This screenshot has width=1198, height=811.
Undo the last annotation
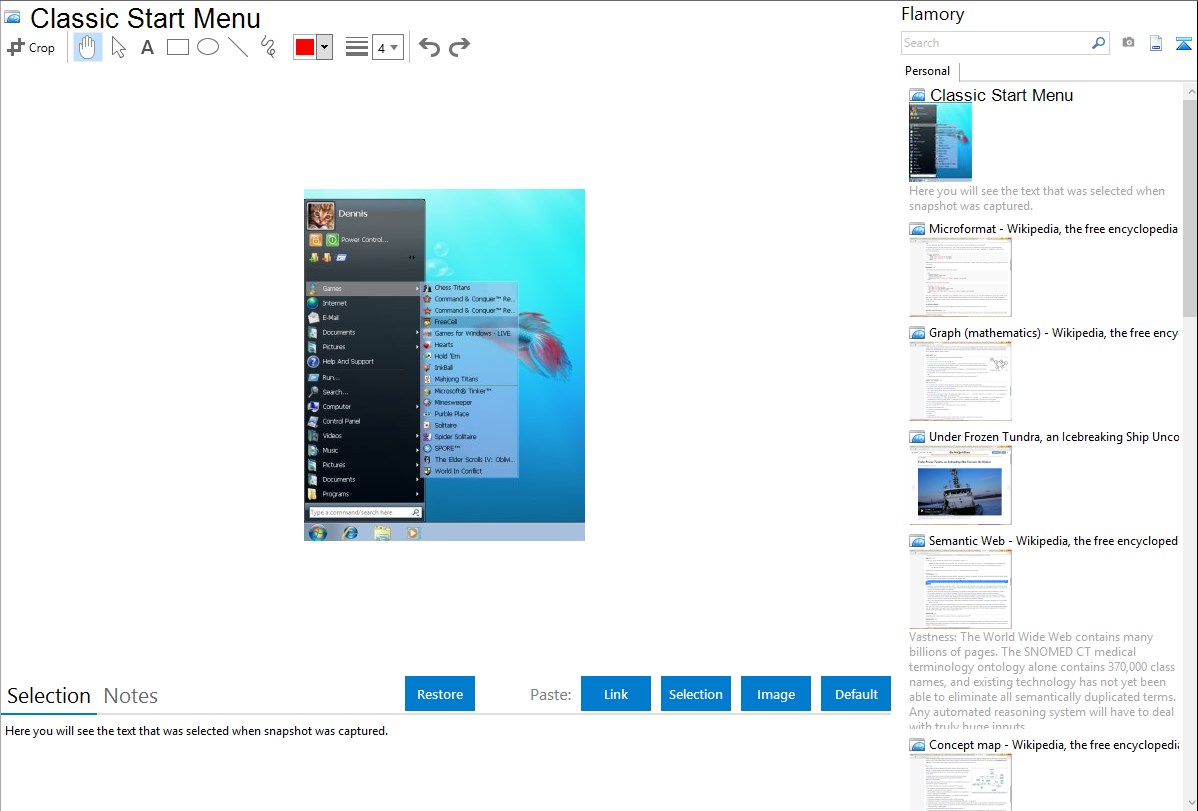point(429,47)
